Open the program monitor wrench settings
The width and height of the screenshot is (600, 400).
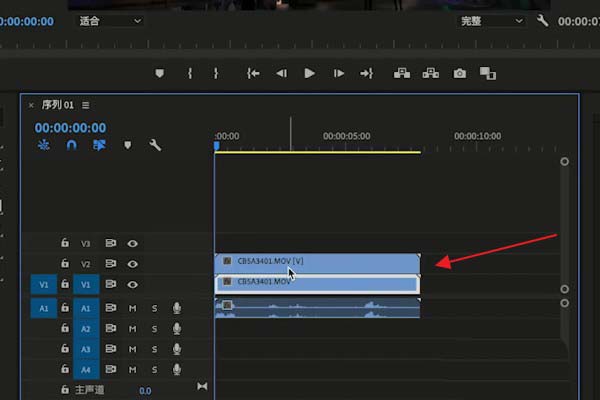tap(543, 21)
